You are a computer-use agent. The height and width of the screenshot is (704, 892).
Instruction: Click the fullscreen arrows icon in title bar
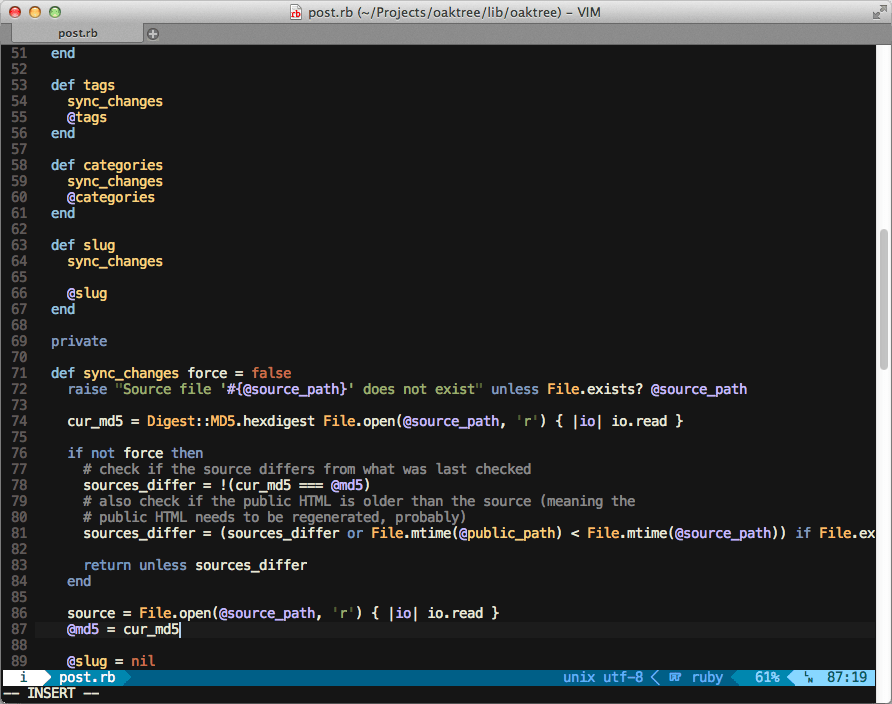click(x=879, y=12)
